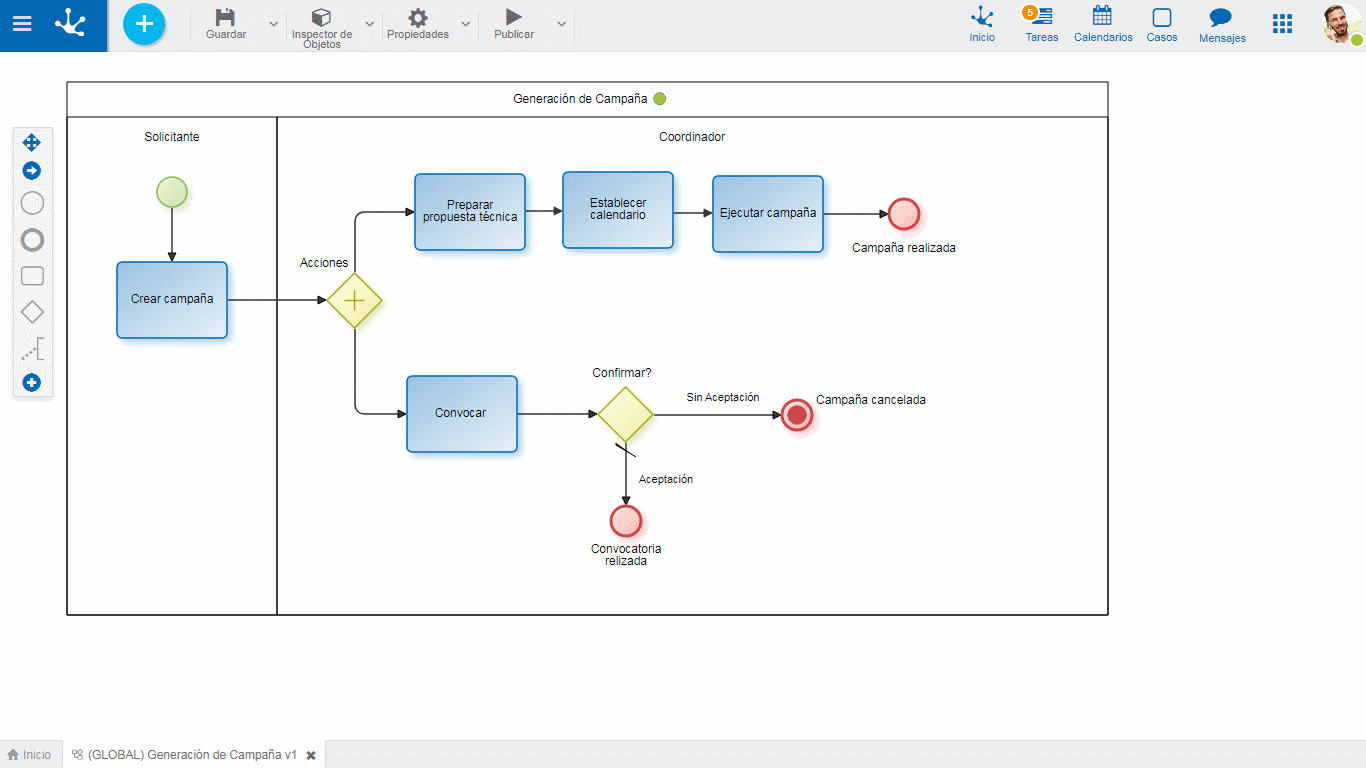
Task: Open Tareas with pending notifications
Action: click(x=1041, y=24)
